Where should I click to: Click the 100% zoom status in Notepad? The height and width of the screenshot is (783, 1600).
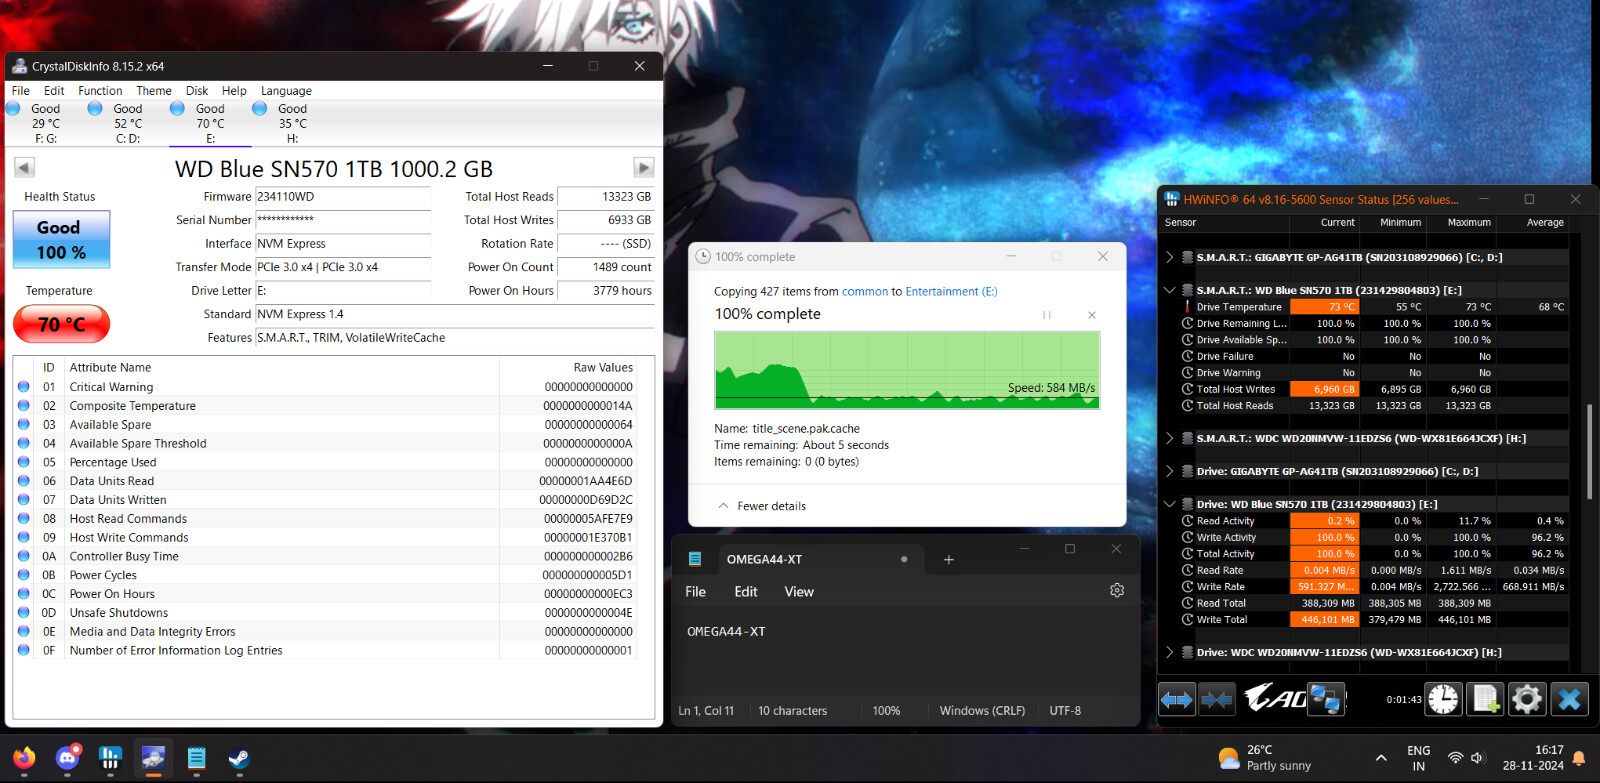point(886,711)
